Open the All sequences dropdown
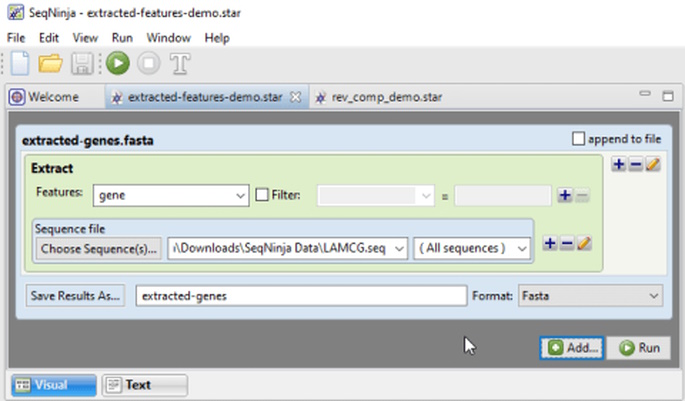 click(x=472, y=248)
